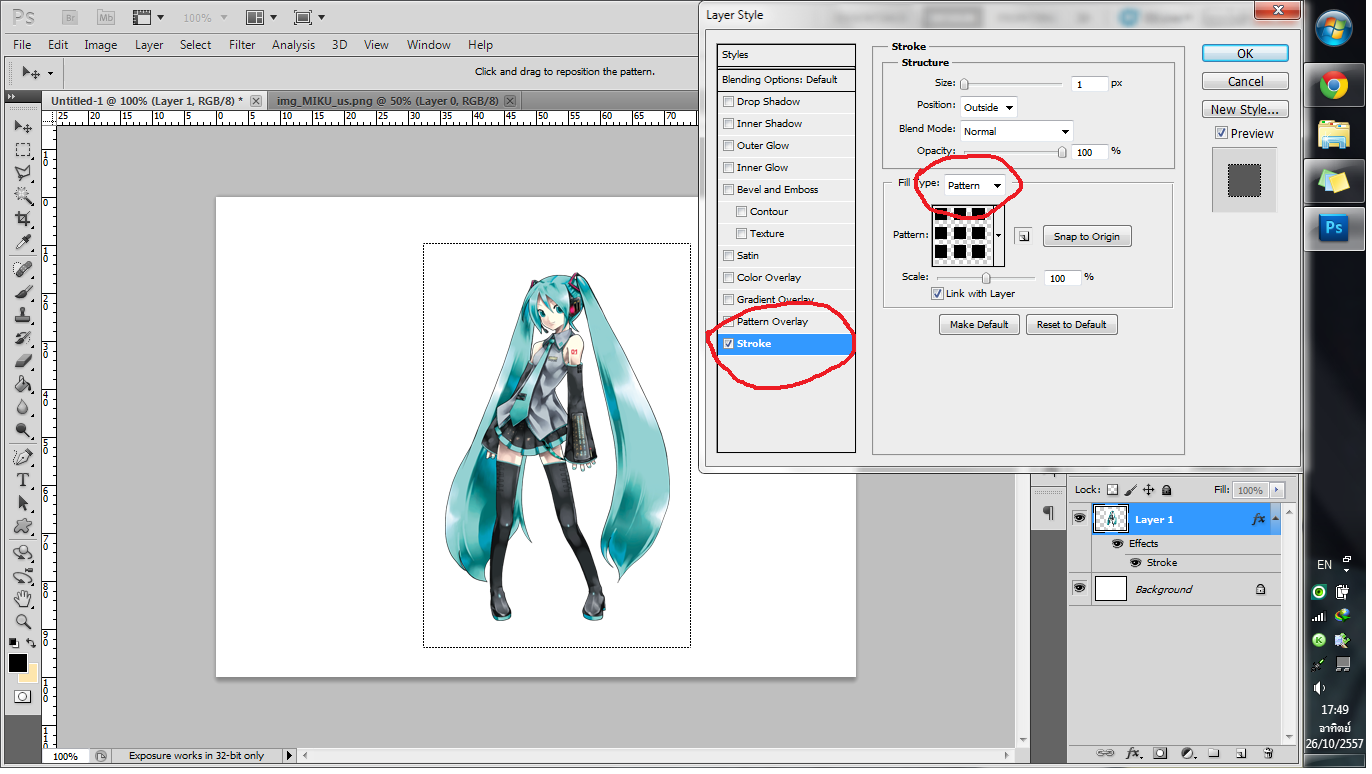The width and height of the screenshot is (1372, 774).
Task: Enable the Bevel and Emboss checkbox
Action: tap(729, 189)
